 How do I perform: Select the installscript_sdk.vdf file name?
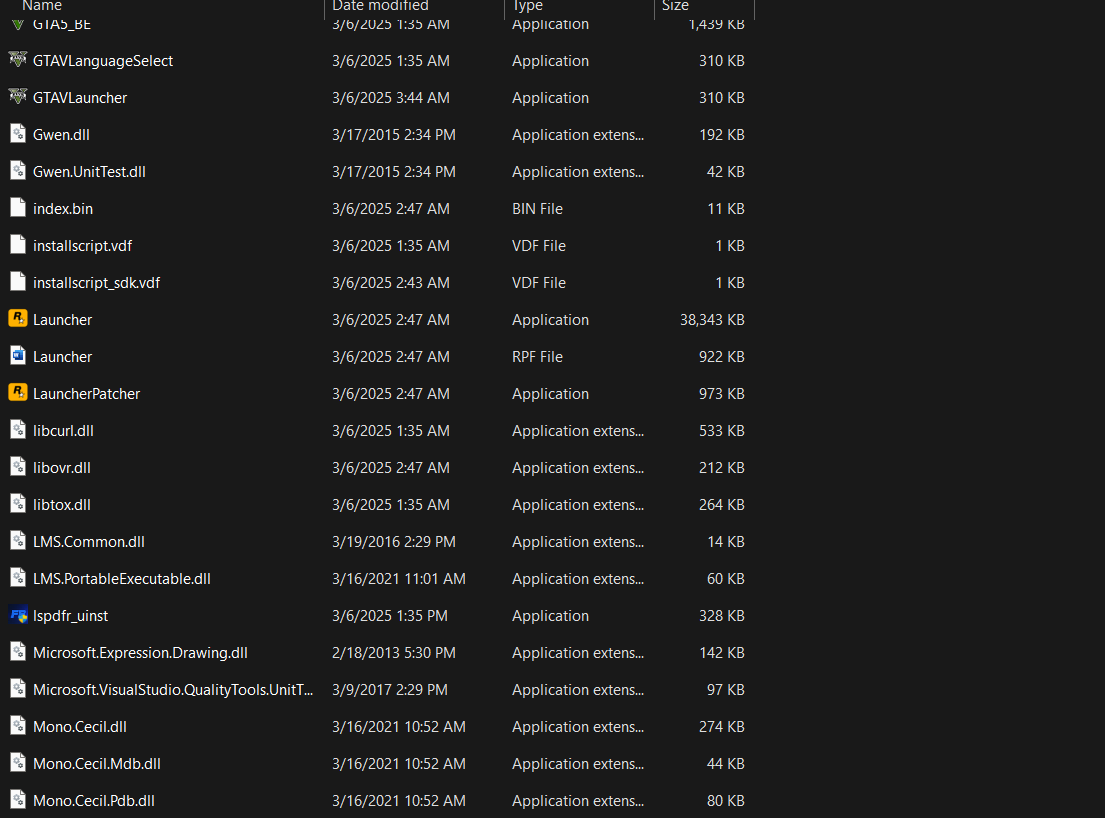pos(97,283)
